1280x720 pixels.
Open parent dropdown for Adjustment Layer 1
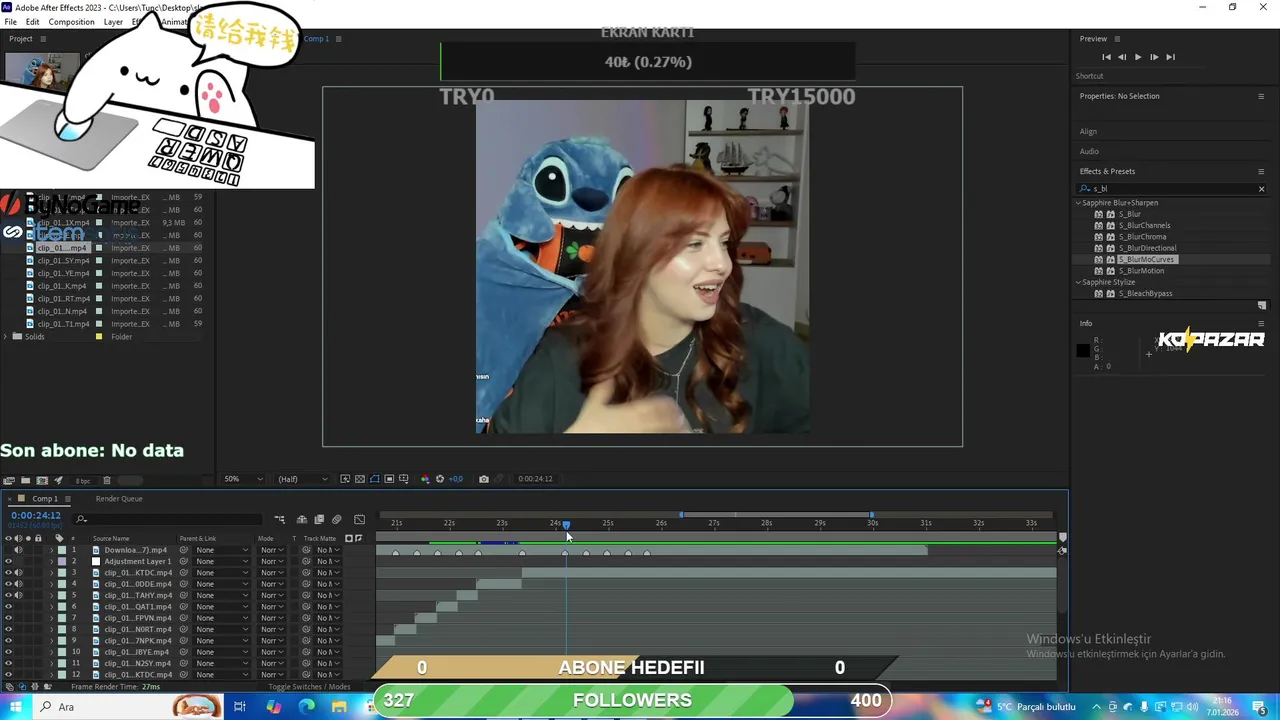[x=222, y=562]
